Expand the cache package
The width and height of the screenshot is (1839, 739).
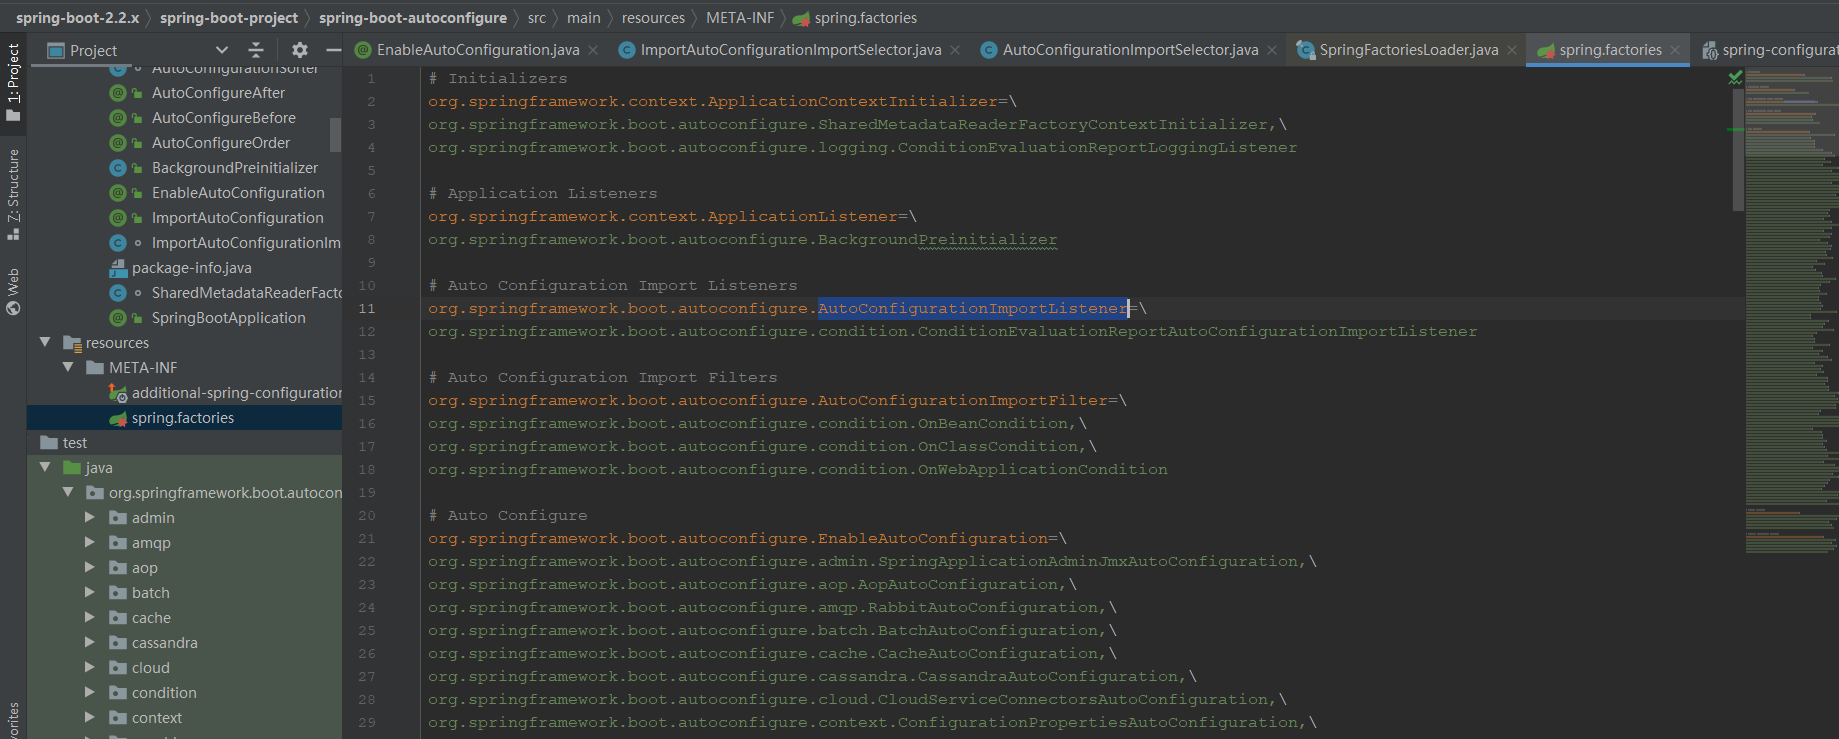pos(90,617)
